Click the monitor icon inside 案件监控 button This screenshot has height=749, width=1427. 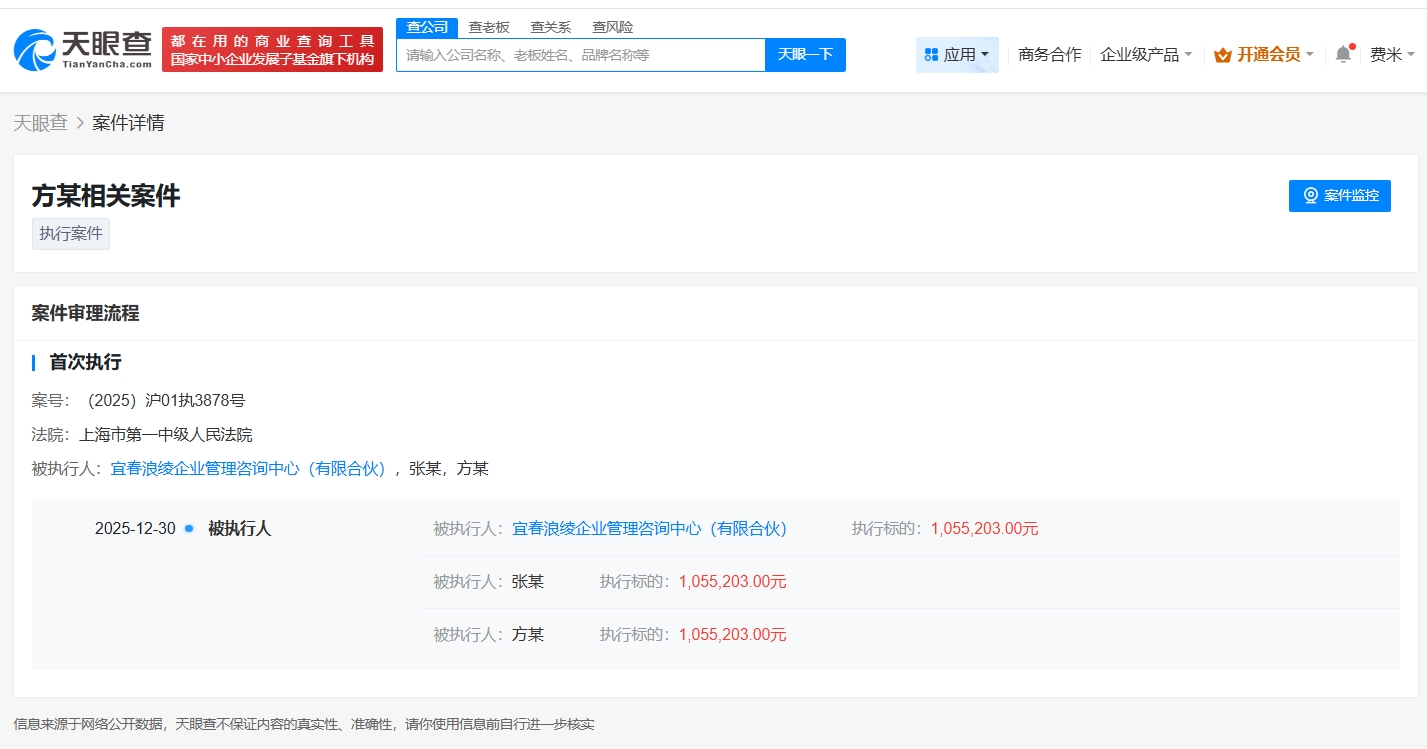[x=1309, y=195]
